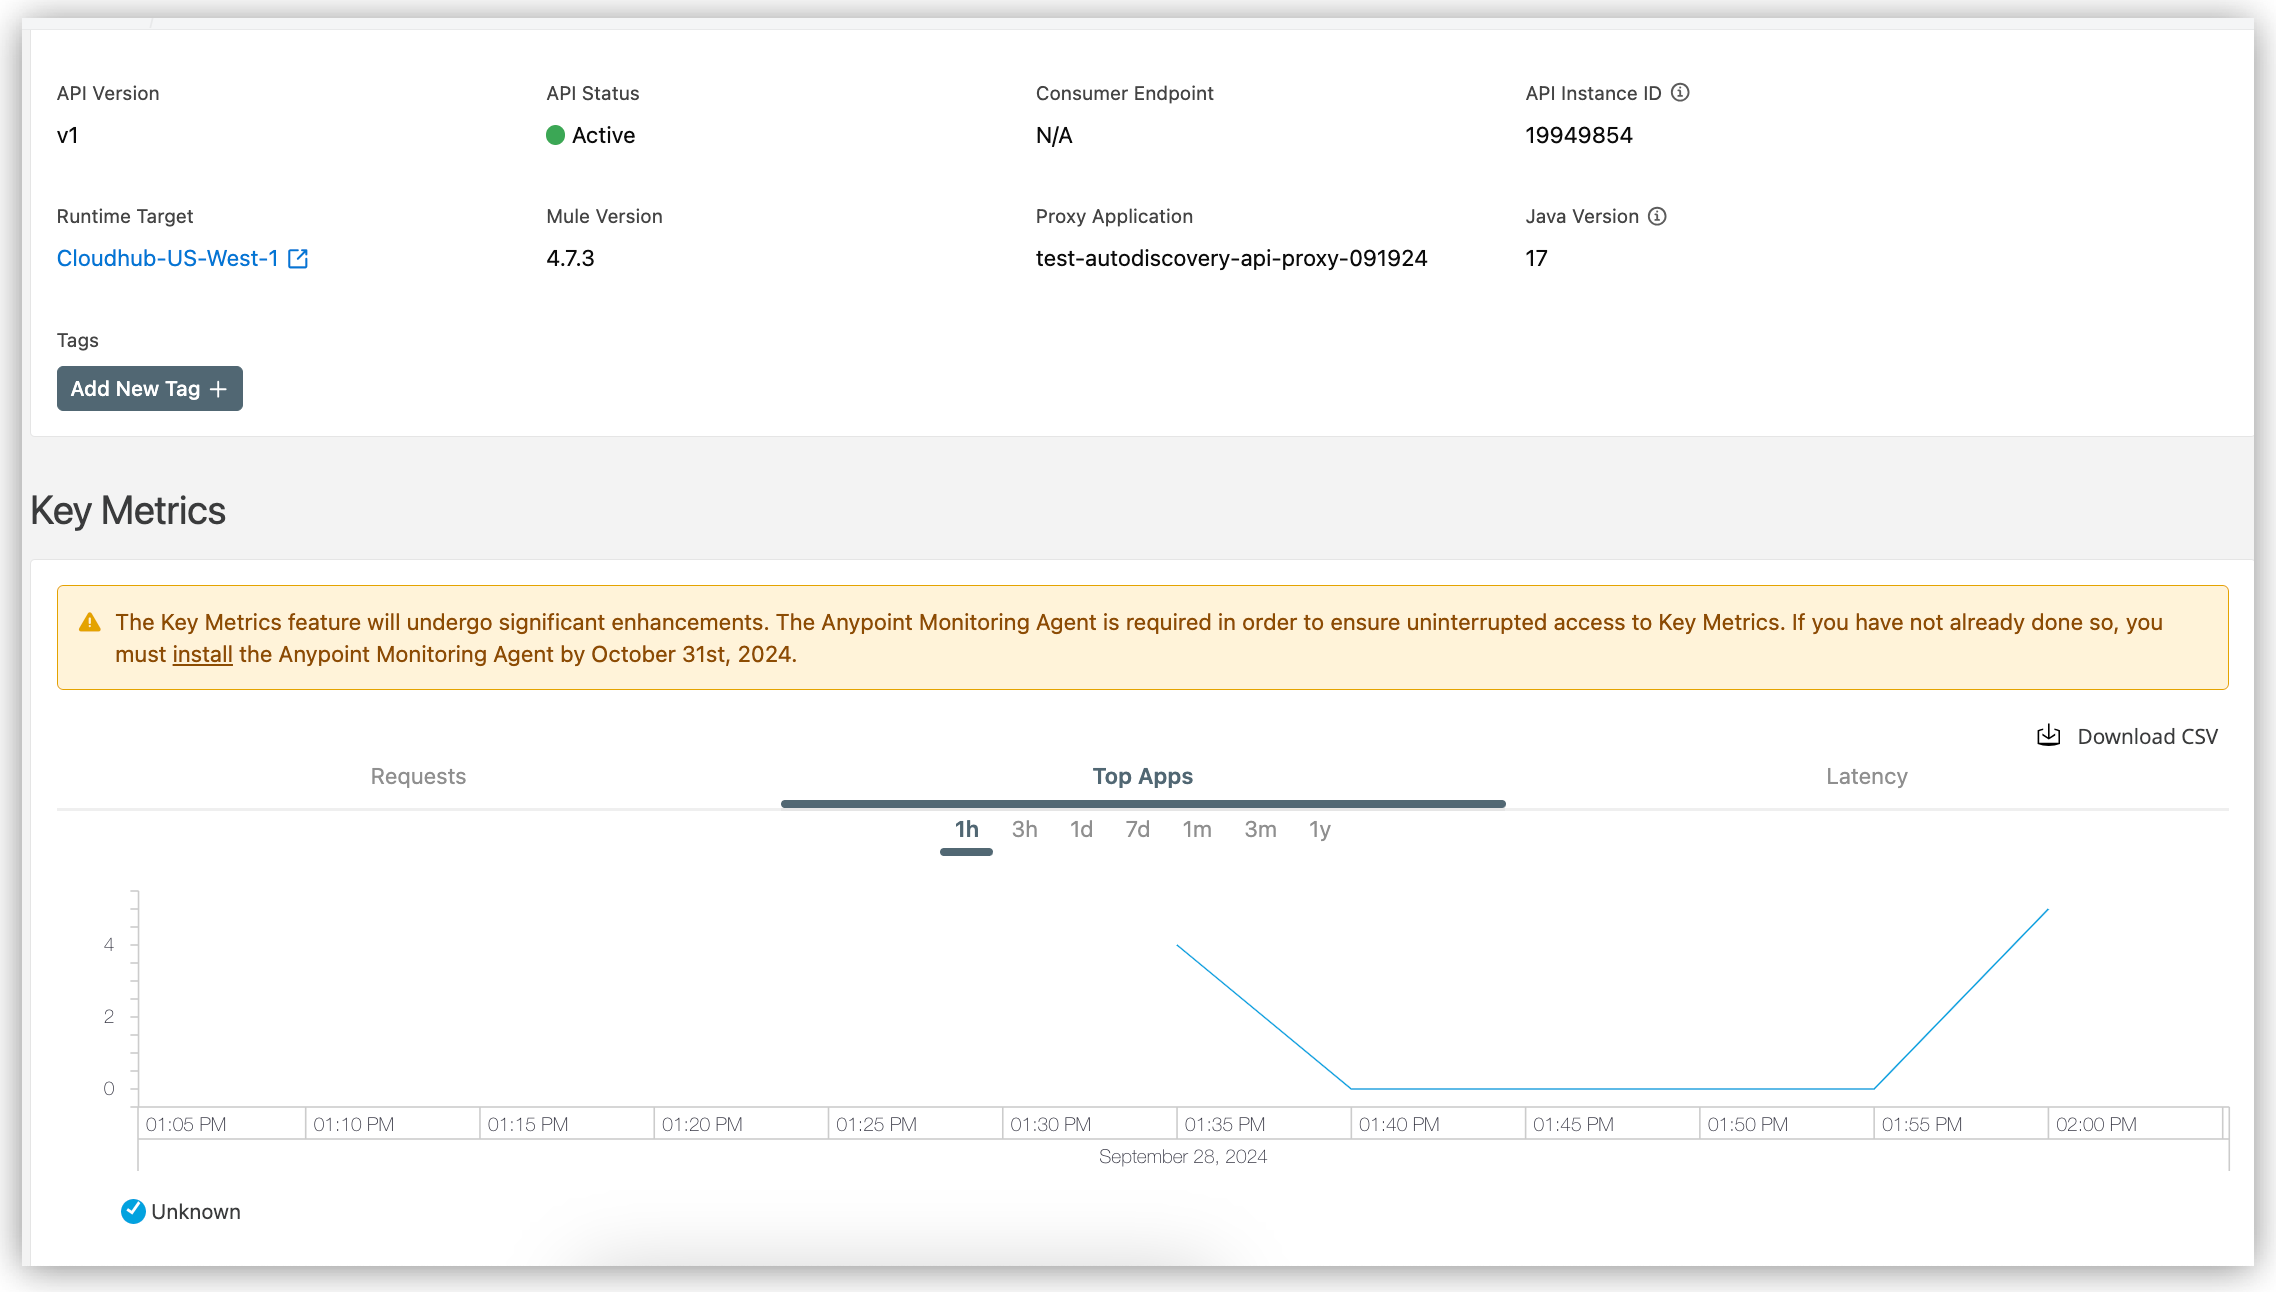
Task: Click the warning triangle in the banner
Action: pos(89,621)
